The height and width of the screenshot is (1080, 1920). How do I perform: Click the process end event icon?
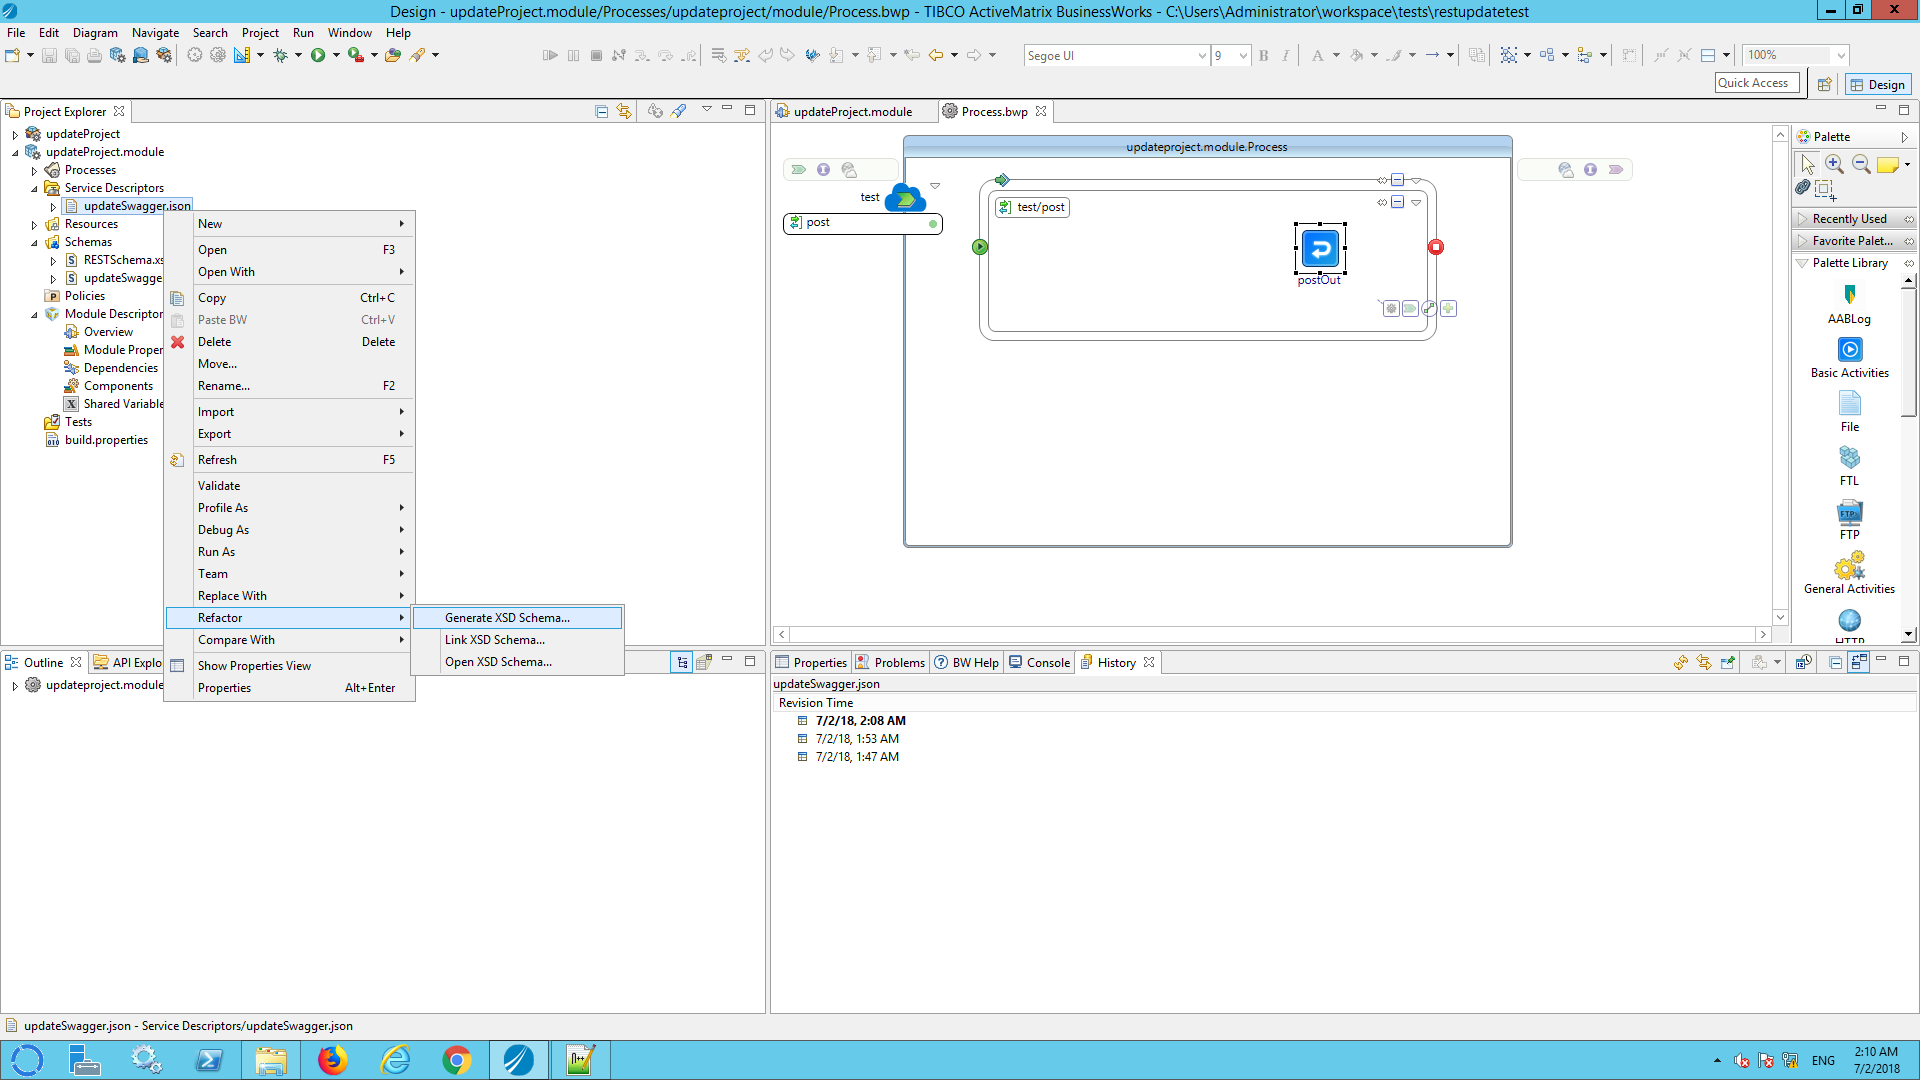click(x=1436, y=247)
